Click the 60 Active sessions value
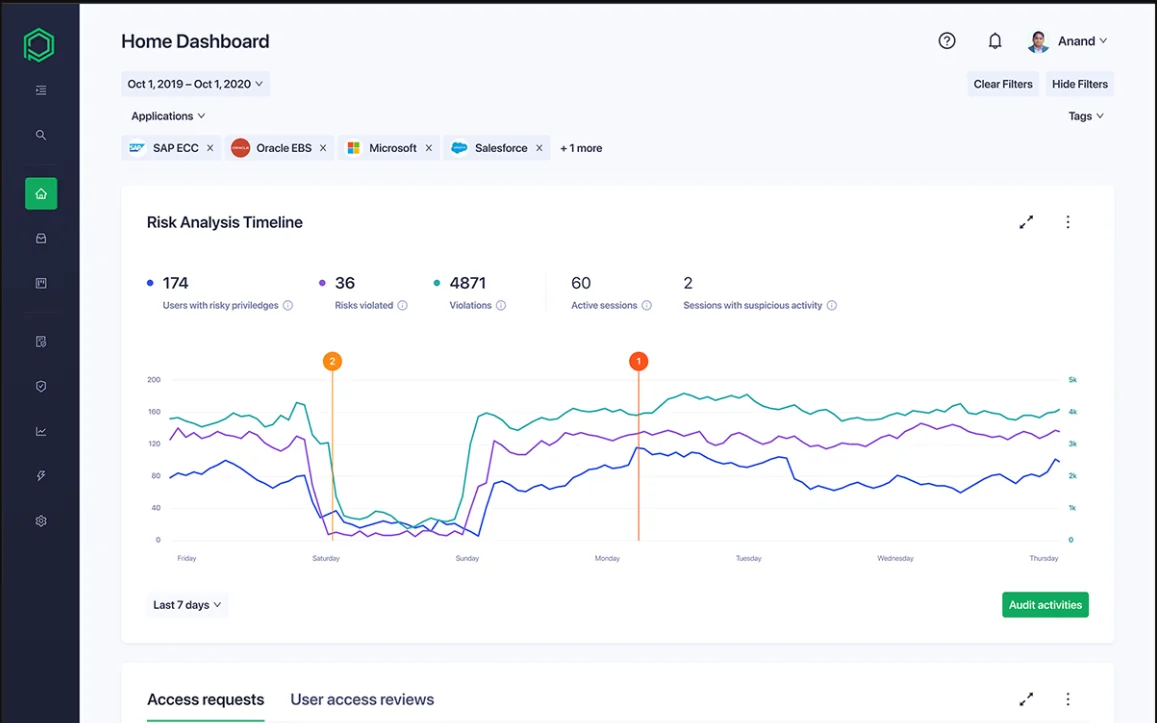The height and width of the screenshot is (723, 1157). tap(581, 283)
